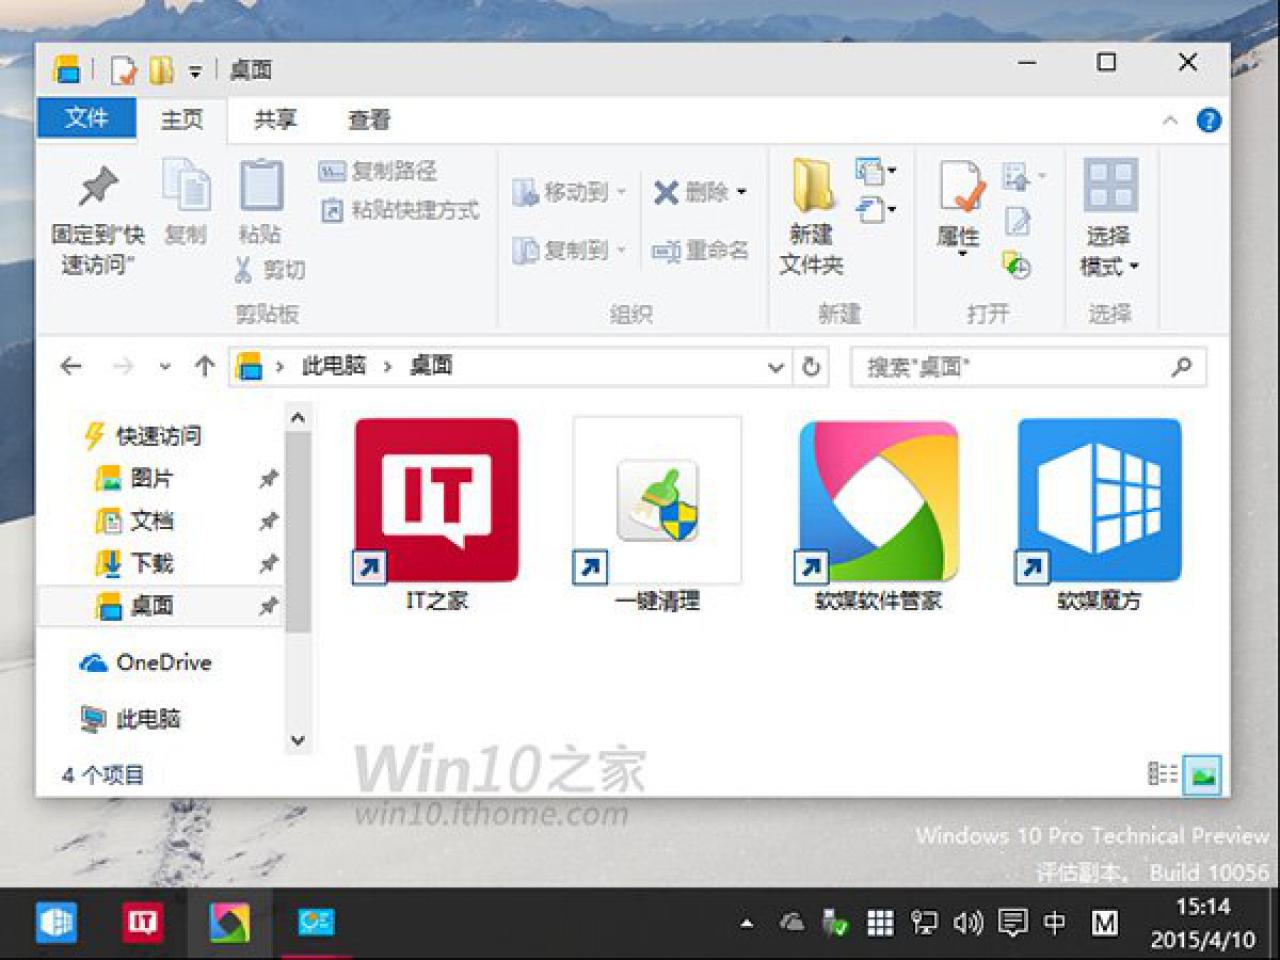Select the 一键清理 shortcut

click(x=657, y=515)
